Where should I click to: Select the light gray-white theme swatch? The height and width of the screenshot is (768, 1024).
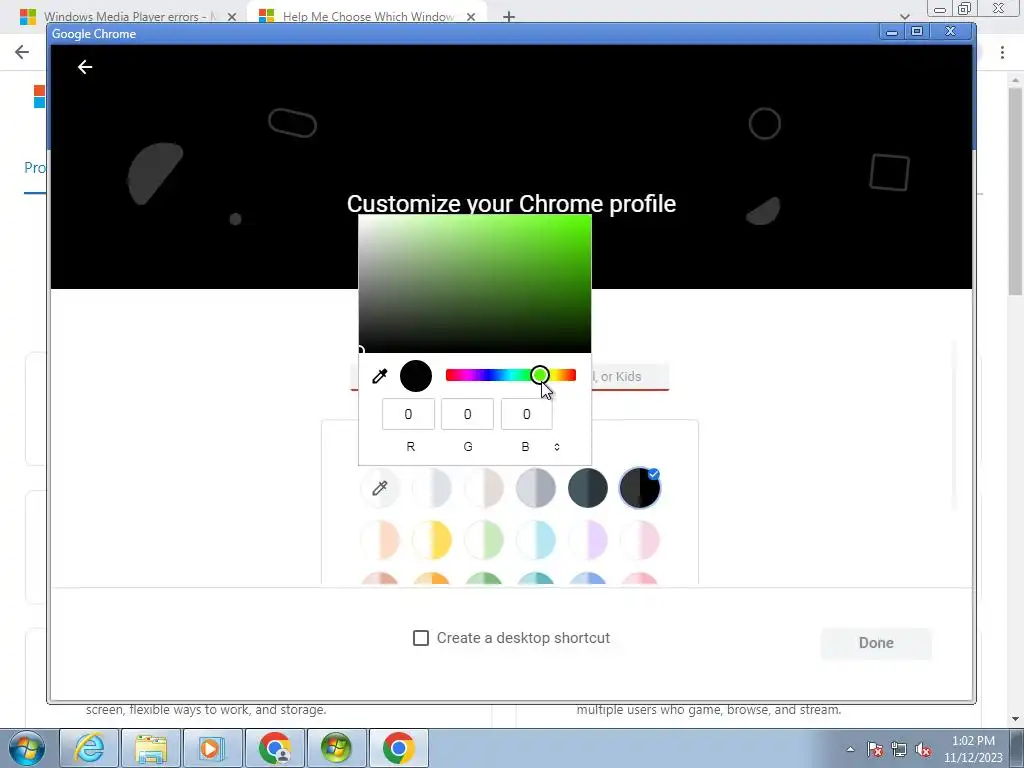(432, 488)
